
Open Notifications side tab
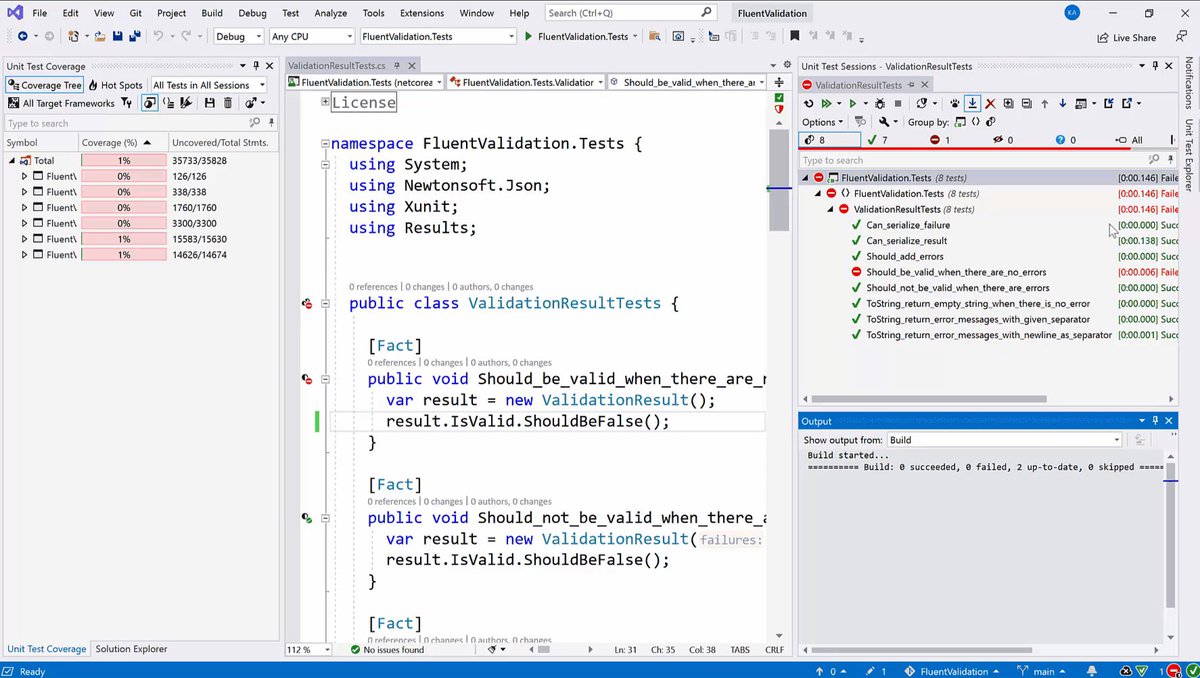tap(1189, 84)
